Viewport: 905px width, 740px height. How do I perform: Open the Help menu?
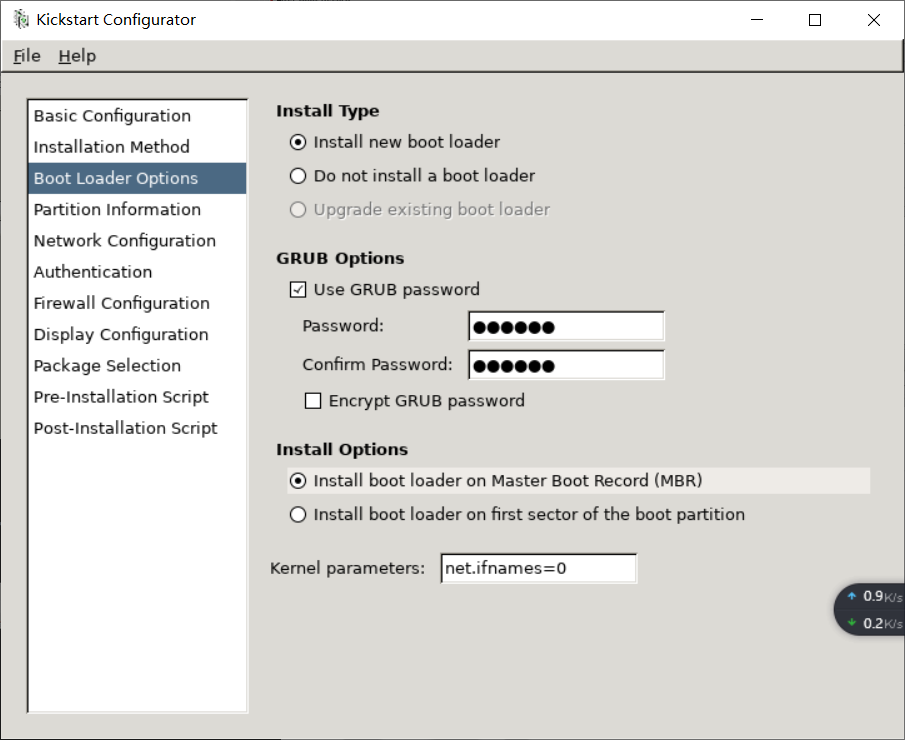77,56
